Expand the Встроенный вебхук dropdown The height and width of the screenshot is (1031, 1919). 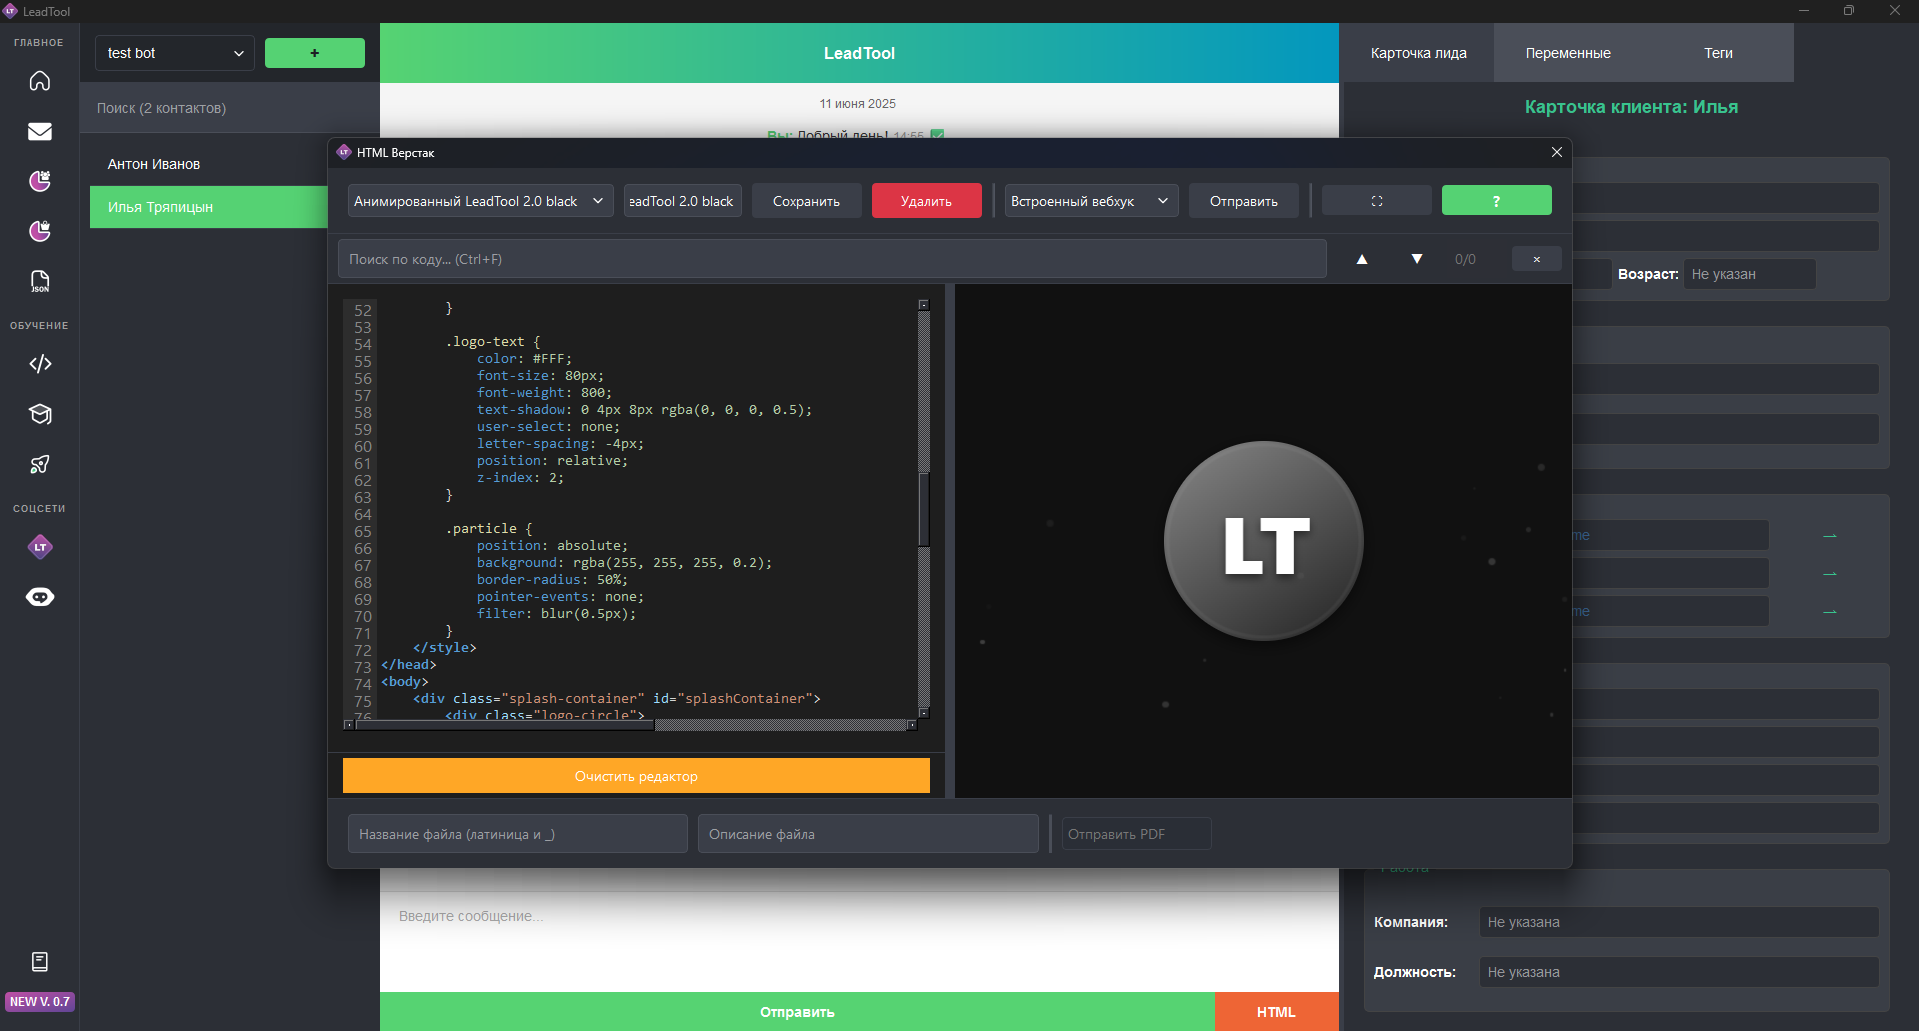[x=1091, y=201]
